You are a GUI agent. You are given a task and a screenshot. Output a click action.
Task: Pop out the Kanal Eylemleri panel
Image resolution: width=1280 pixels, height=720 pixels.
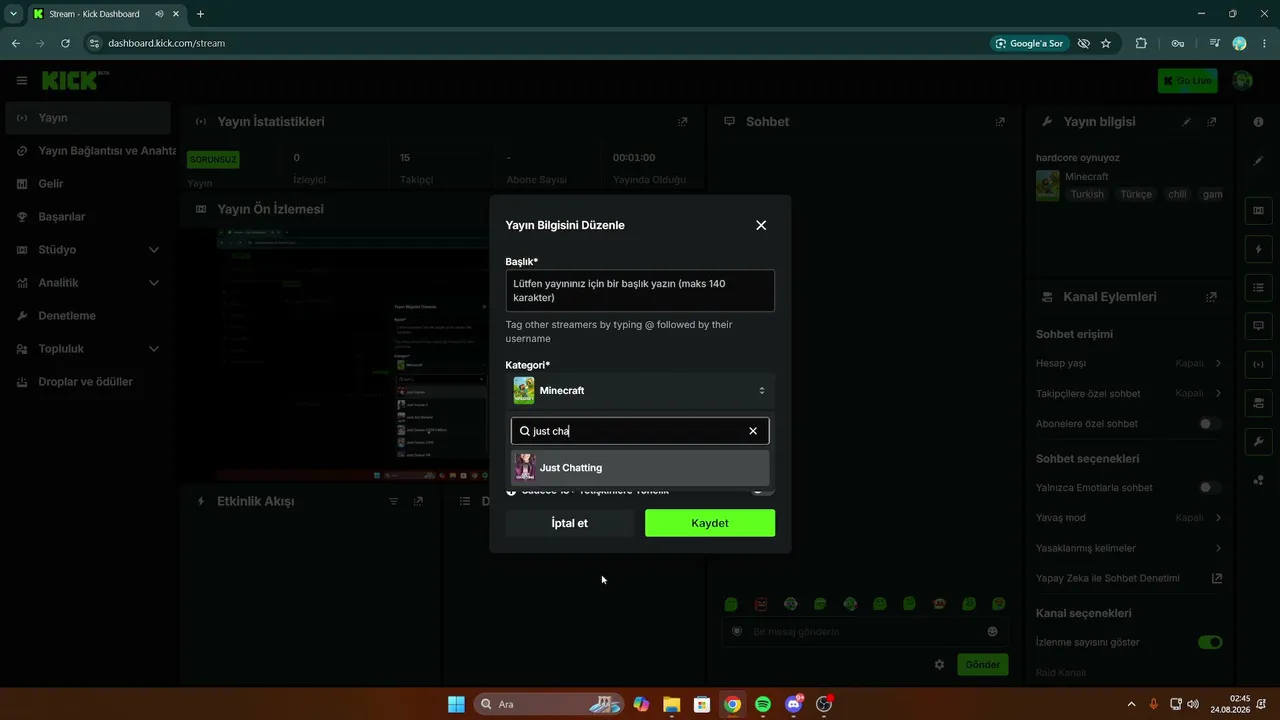click(1212, 297)
